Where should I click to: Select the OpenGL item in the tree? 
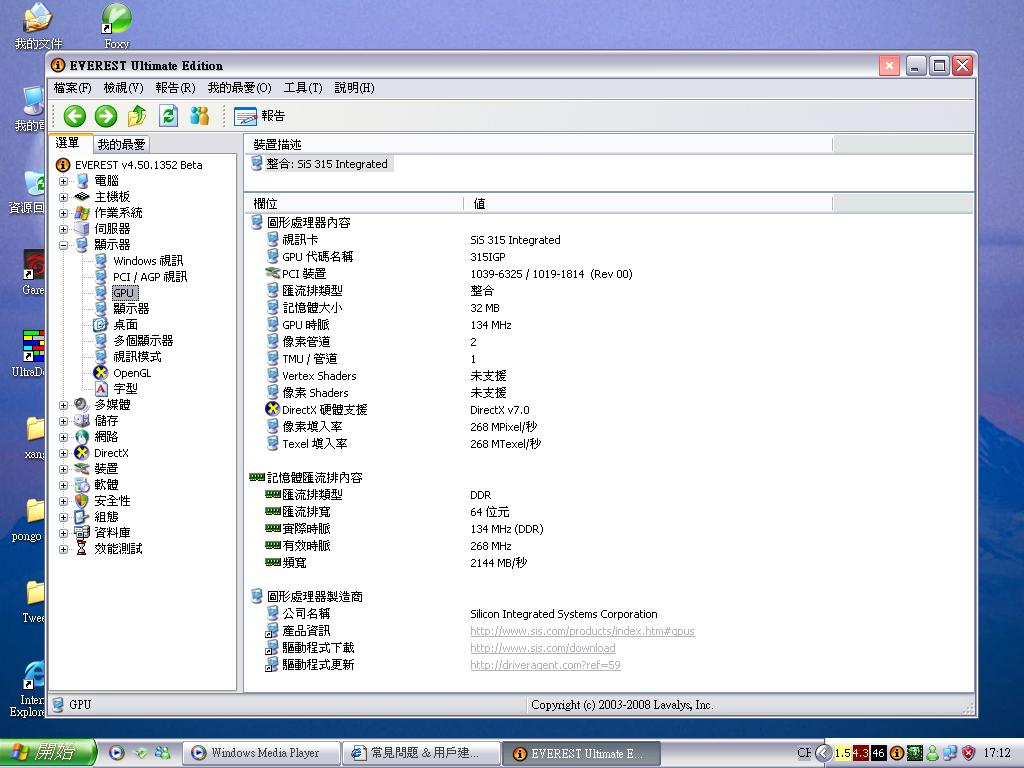(131, 373)
